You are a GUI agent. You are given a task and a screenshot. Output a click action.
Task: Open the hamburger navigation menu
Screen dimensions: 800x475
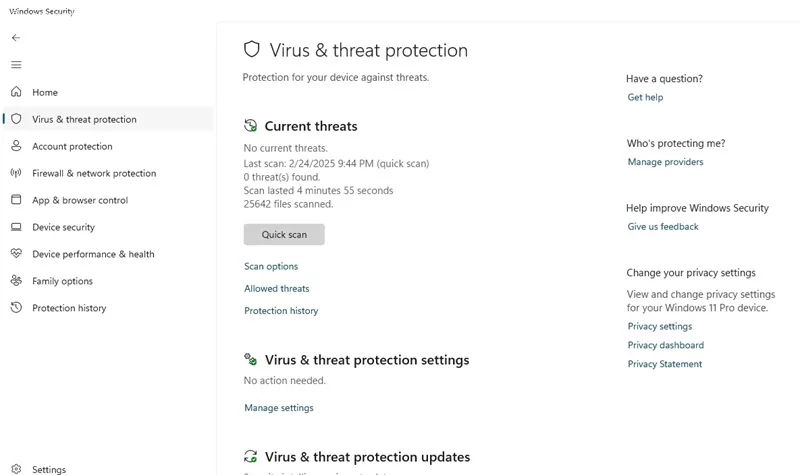(x=16, y=65)
